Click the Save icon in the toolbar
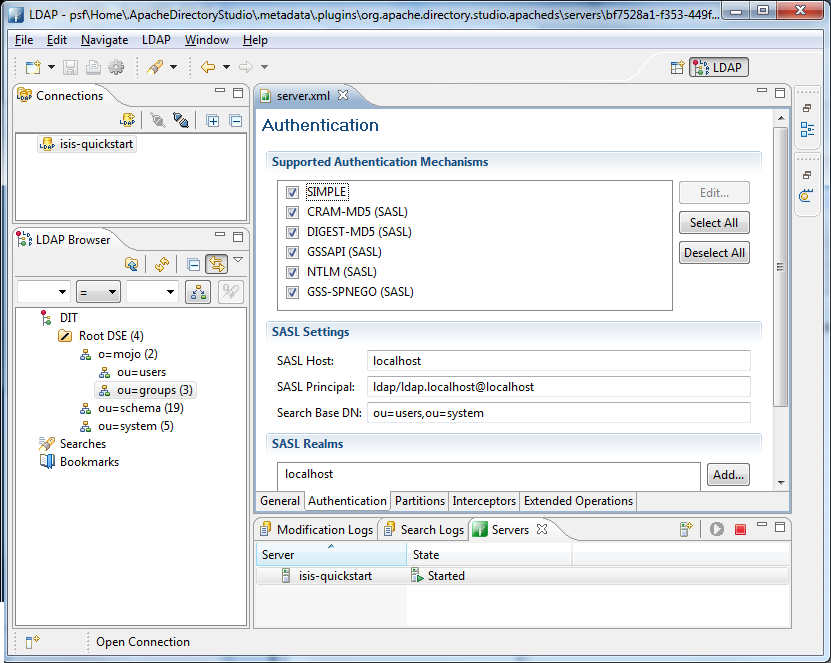831x663 pixels. pyautogui.click(x=69, y=67)
